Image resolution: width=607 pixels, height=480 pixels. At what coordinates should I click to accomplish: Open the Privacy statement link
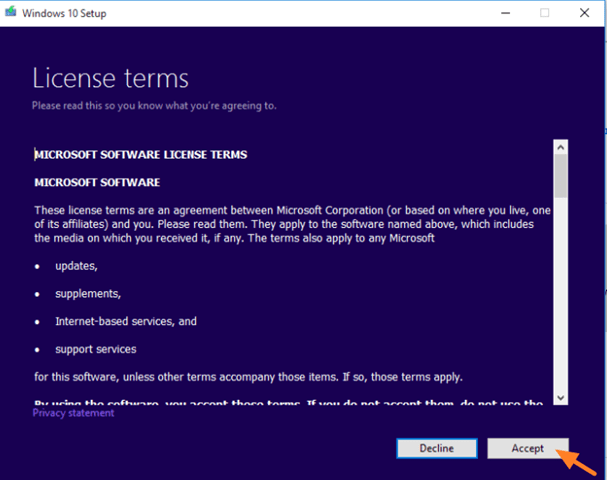click(x=73, y=413)
